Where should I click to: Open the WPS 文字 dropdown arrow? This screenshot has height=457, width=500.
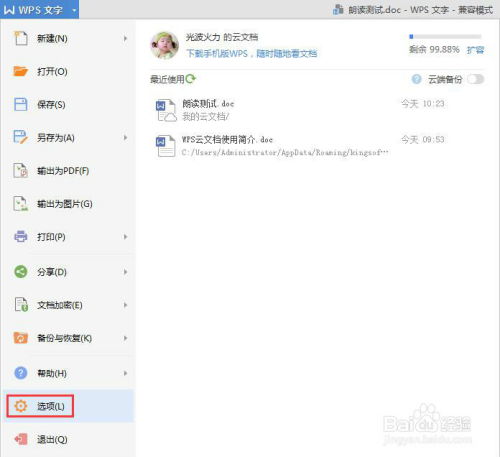(74, 10)
